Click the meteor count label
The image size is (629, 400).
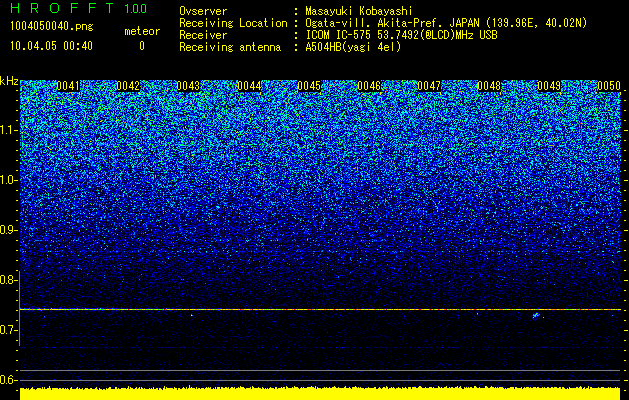pyautogui.click(x=142, y=31)
